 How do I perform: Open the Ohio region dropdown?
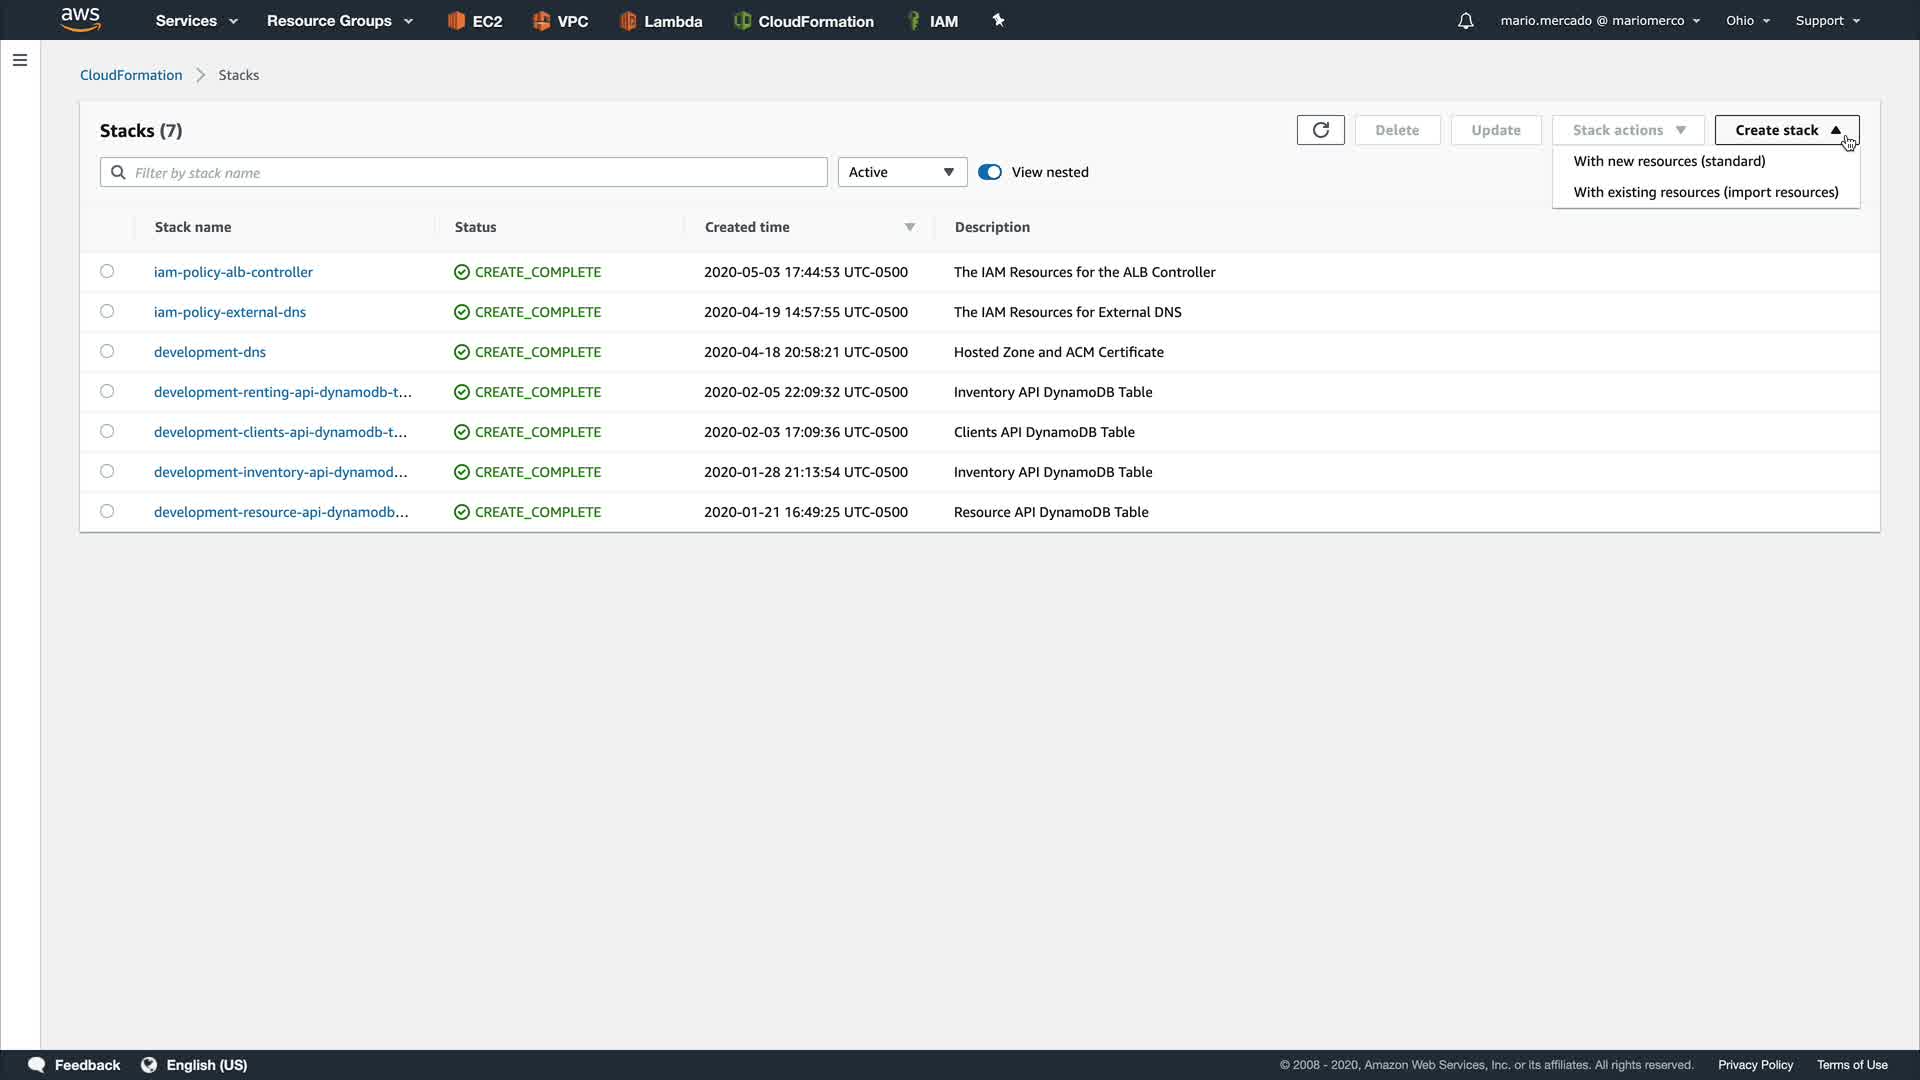coord(1747,21)
